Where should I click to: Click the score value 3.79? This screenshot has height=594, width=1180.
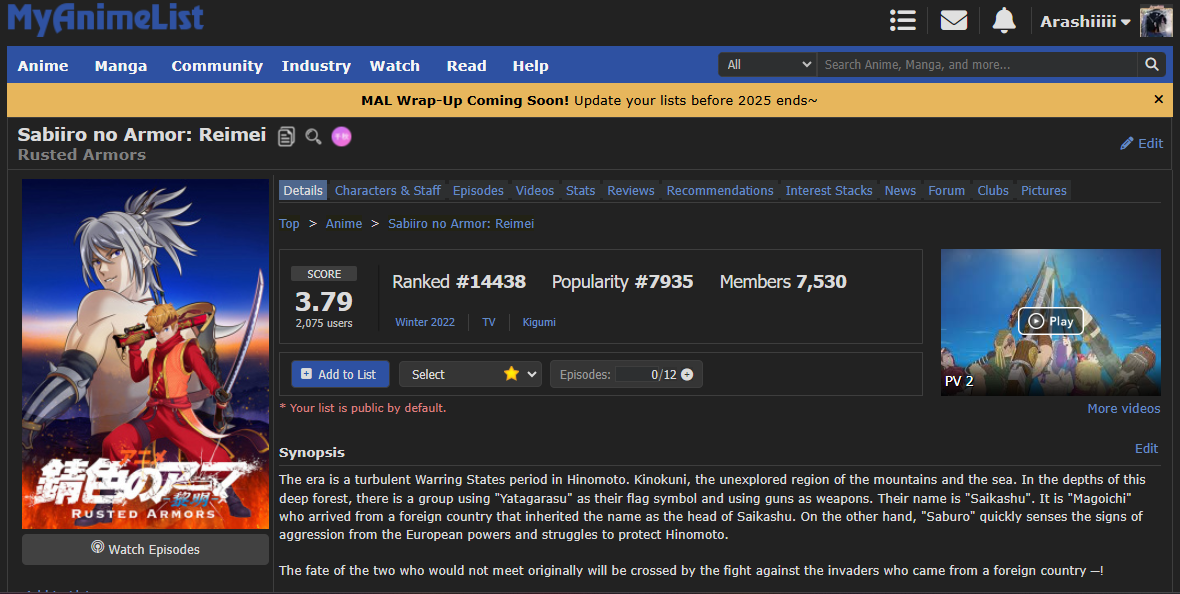coord(324,301)
